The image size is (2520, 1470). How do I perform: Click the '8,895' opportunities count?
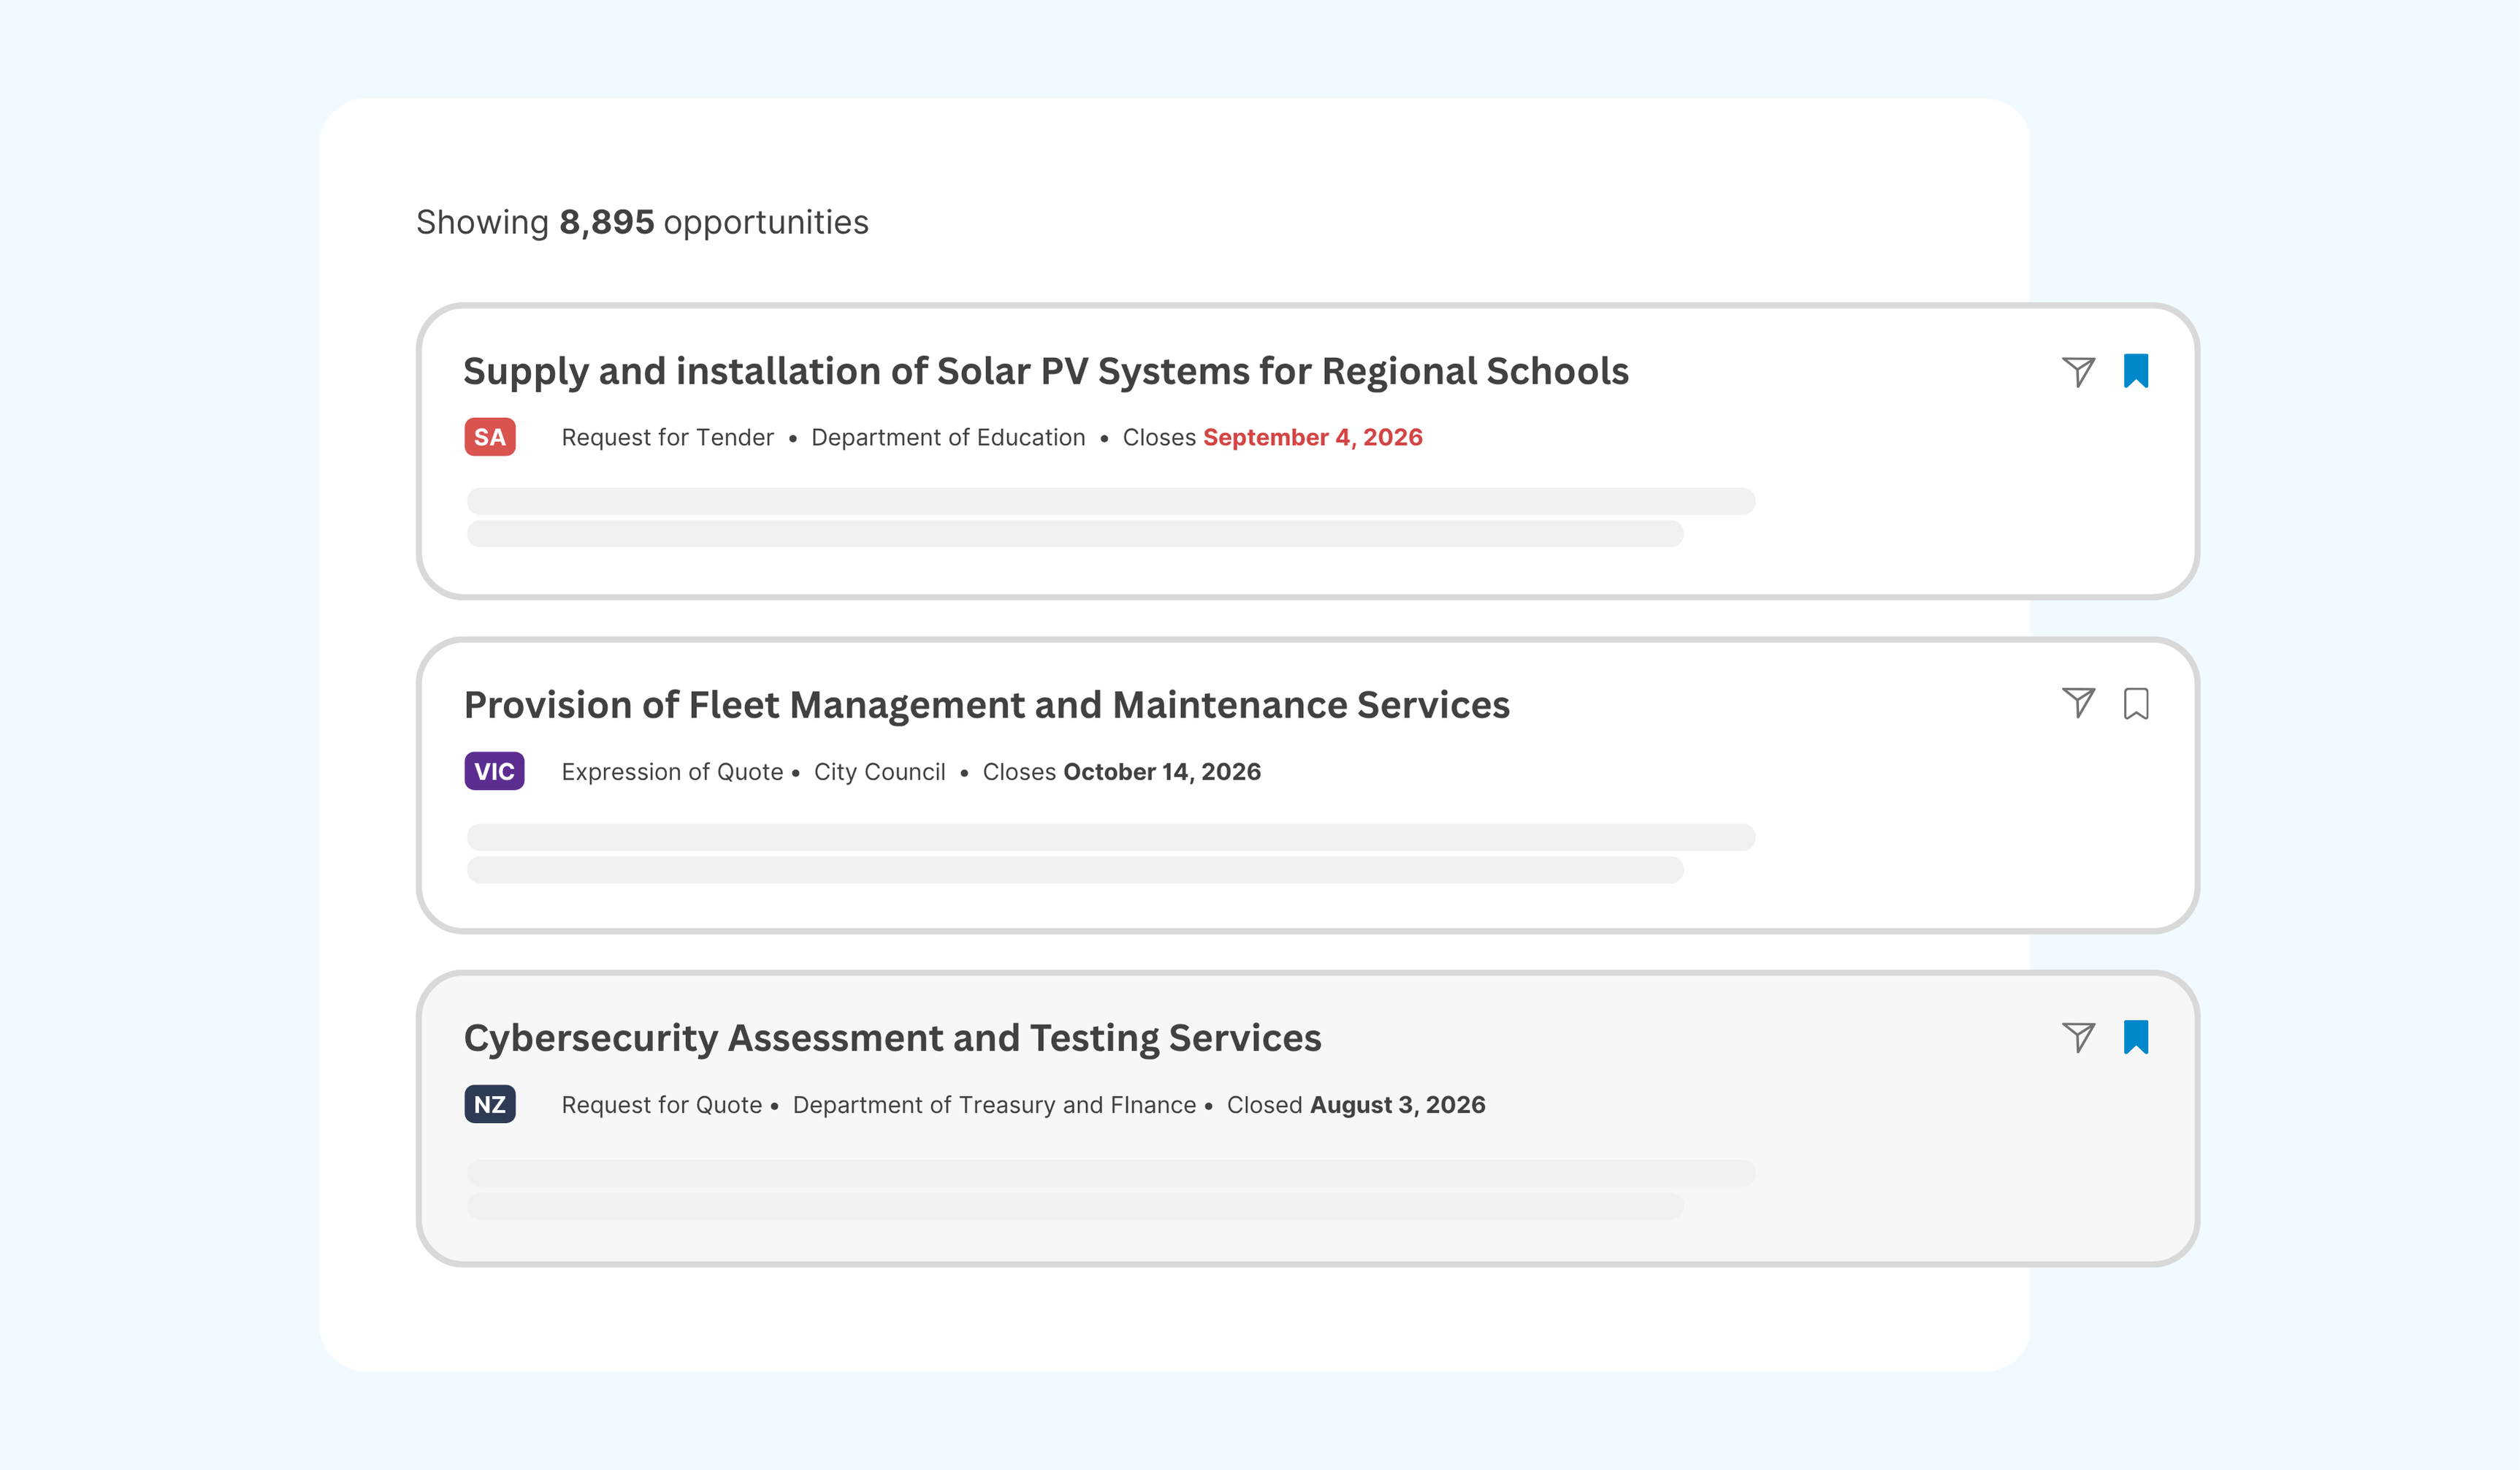pyautogui.click(x=607, y=222)
